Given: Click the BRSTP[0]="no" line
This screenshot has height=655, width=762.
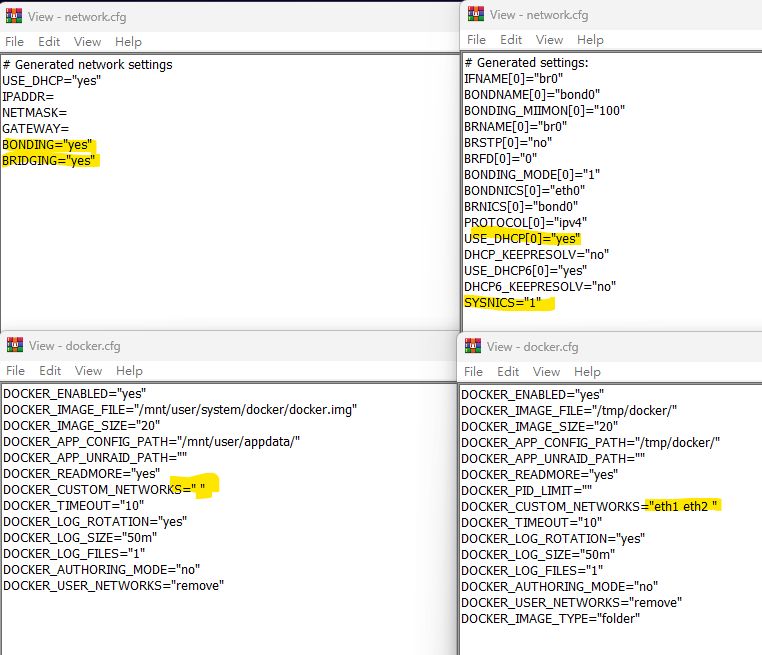Looking at the screenshot, I should pos(508,143).
